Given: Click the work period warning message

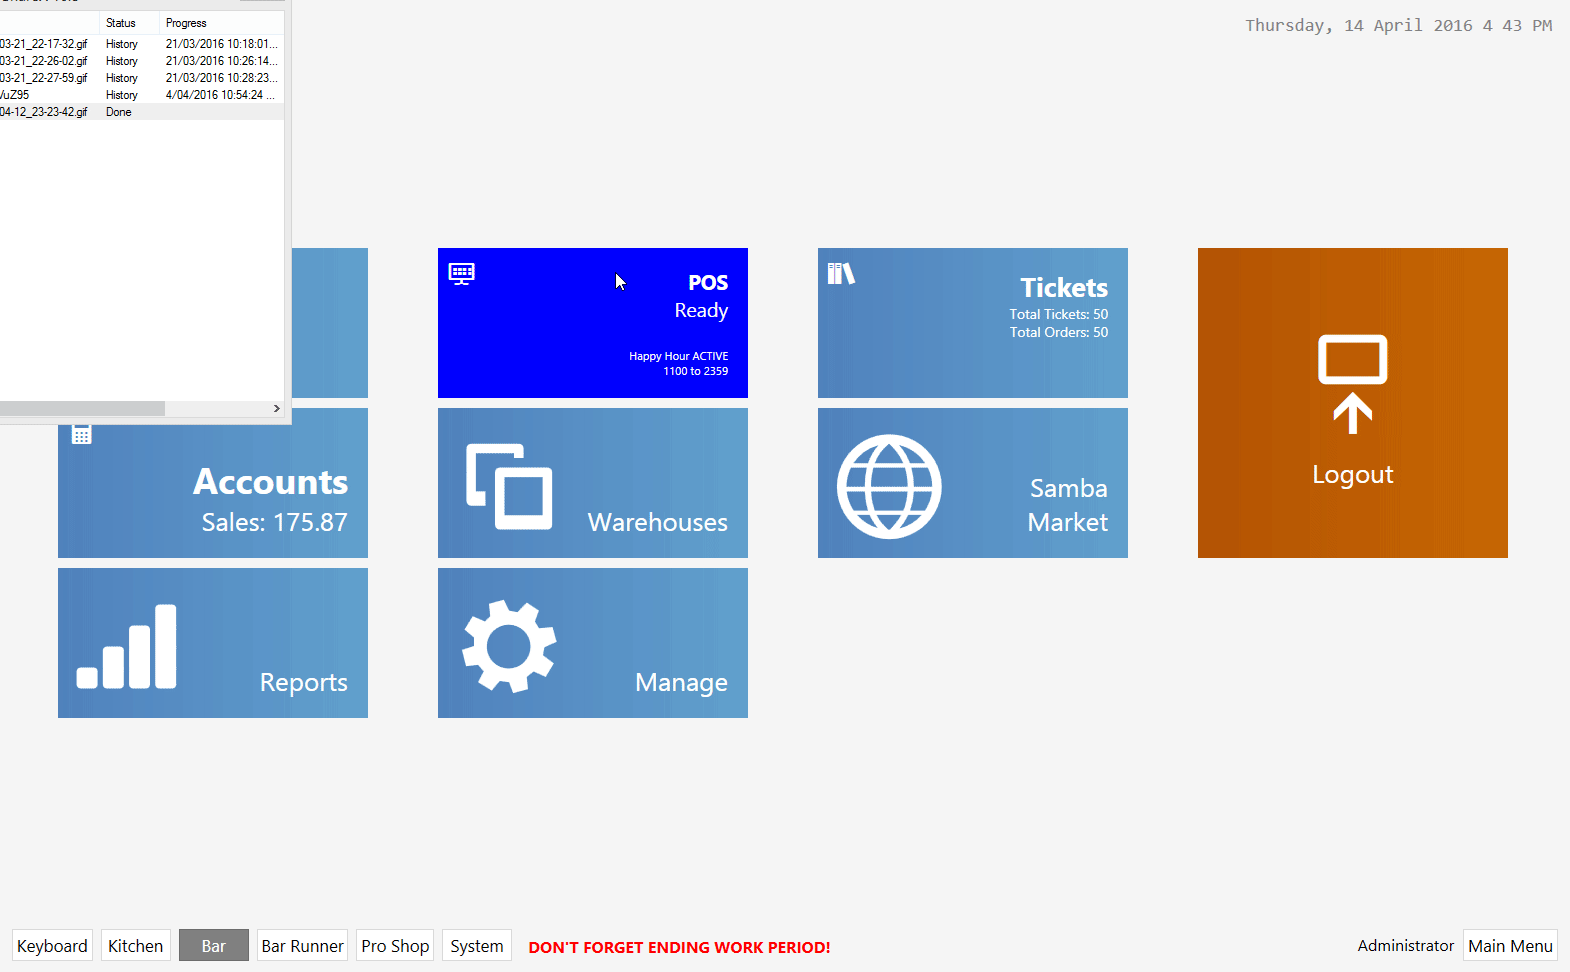Looking at the screenshot, I should point(679,947).
